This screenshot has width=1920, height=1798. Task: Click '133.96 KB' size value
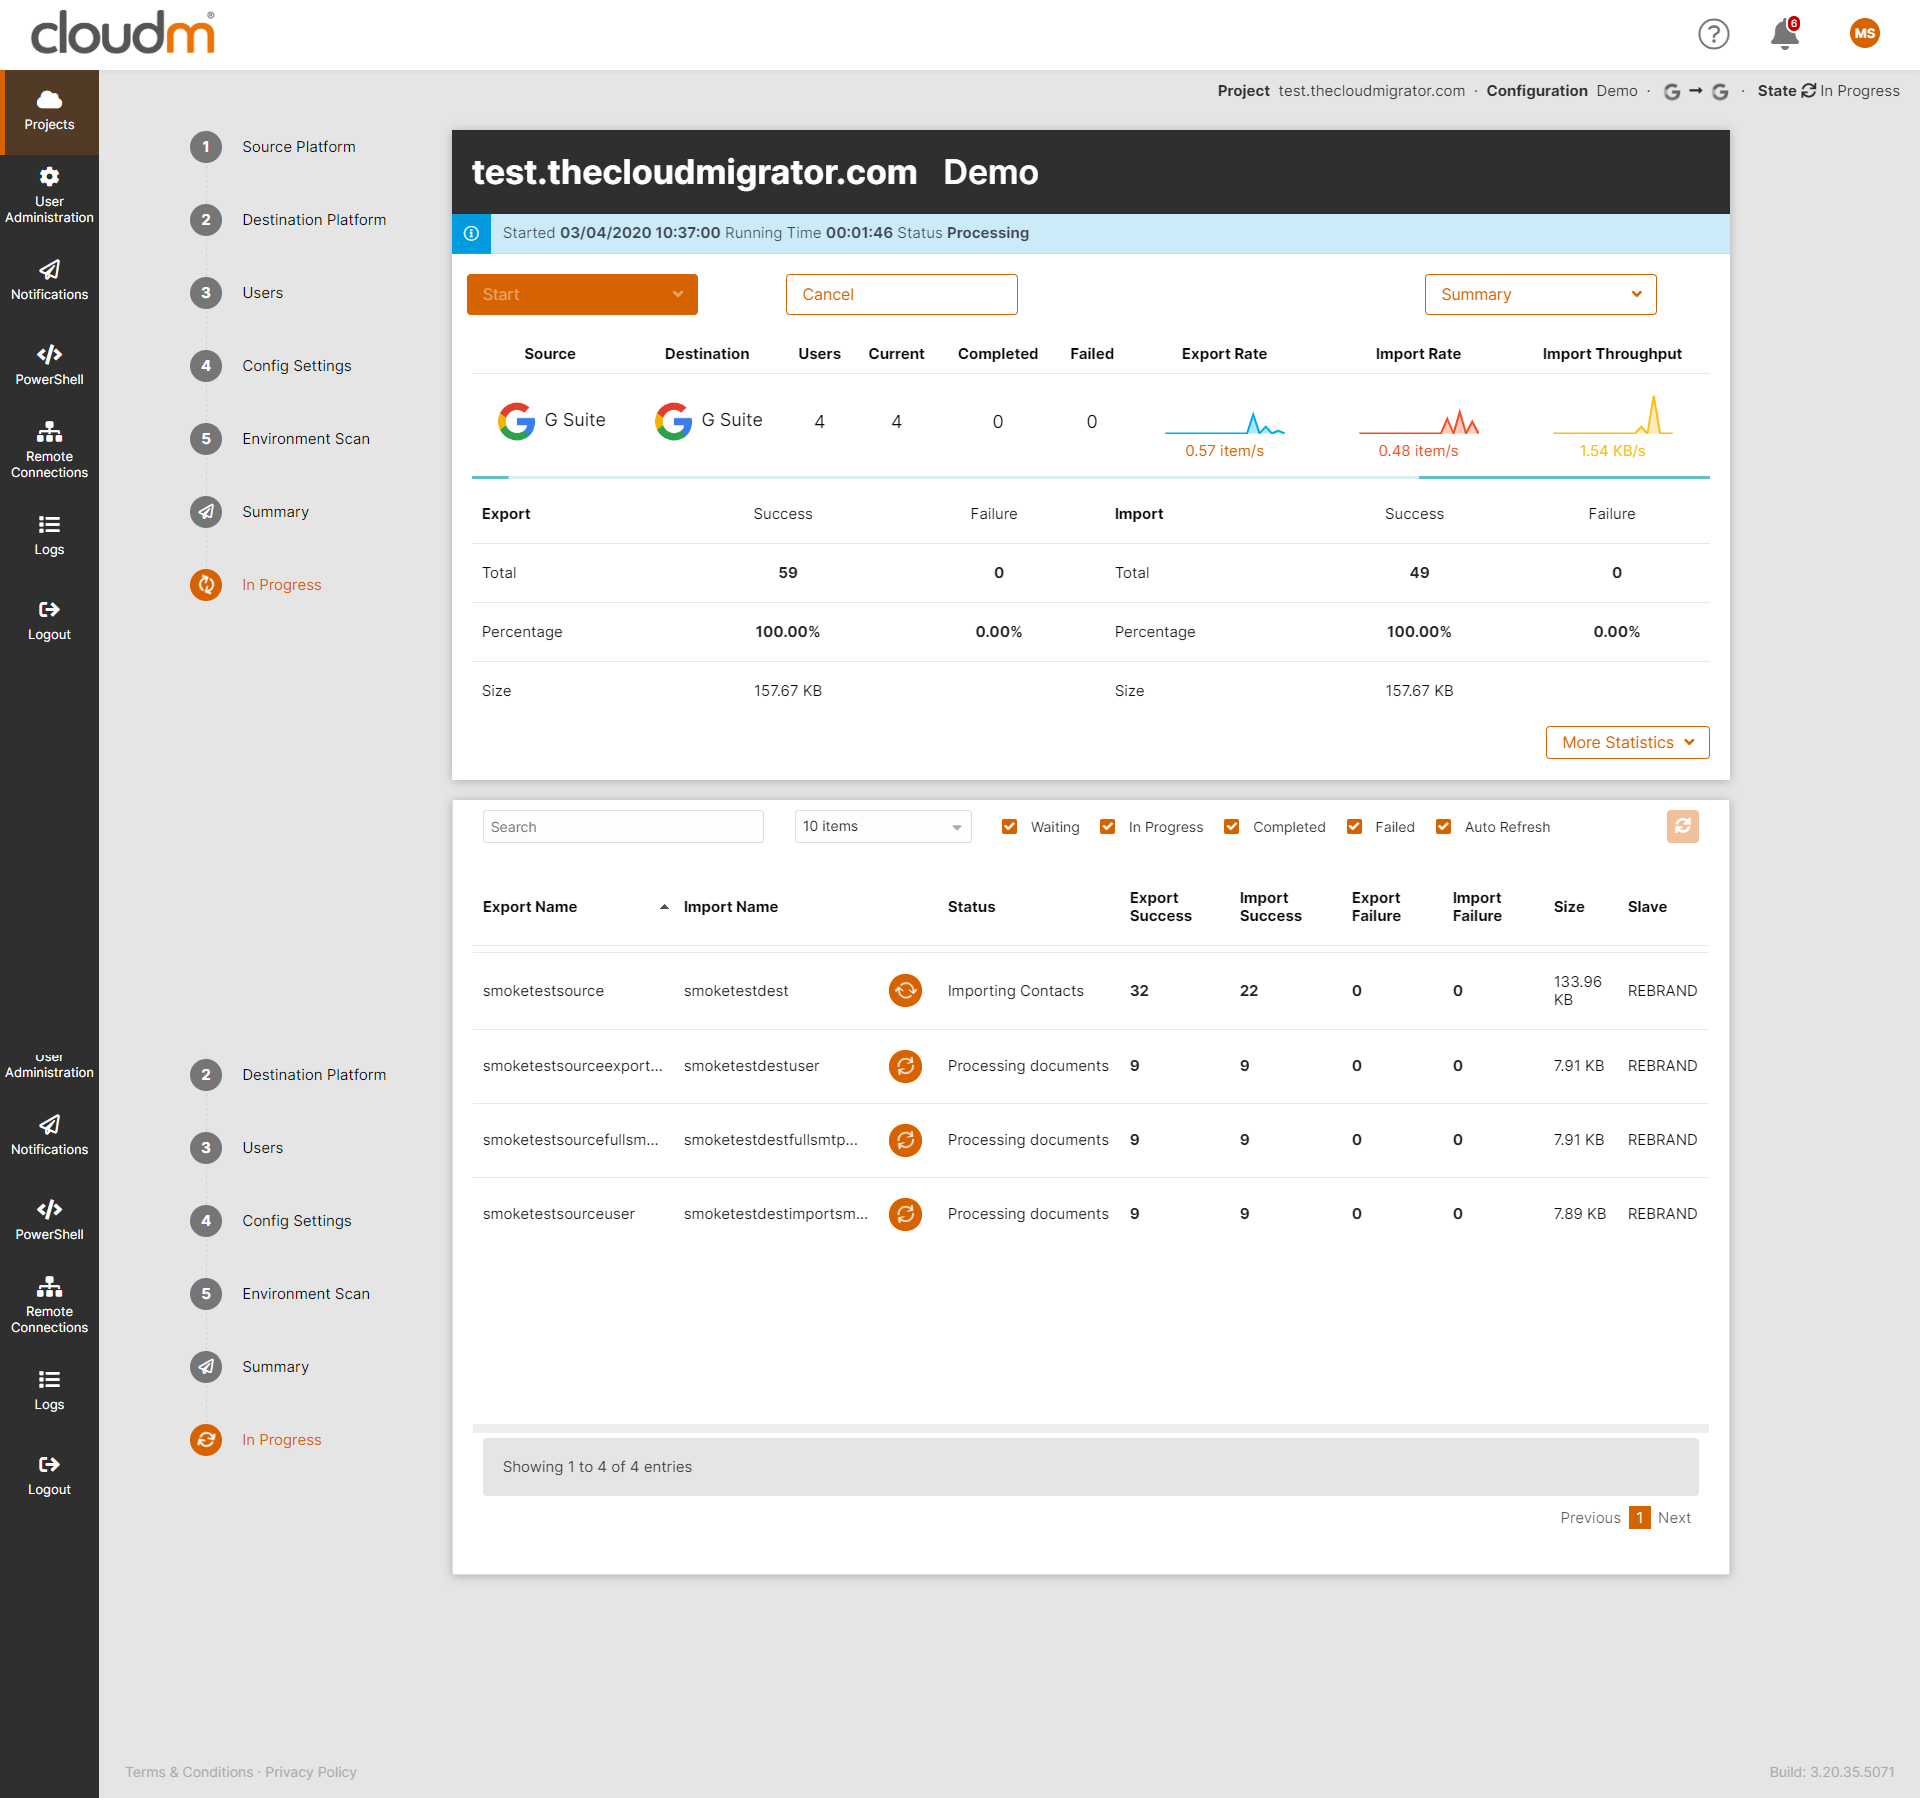pyautogui.click(x=1577, y=991)
